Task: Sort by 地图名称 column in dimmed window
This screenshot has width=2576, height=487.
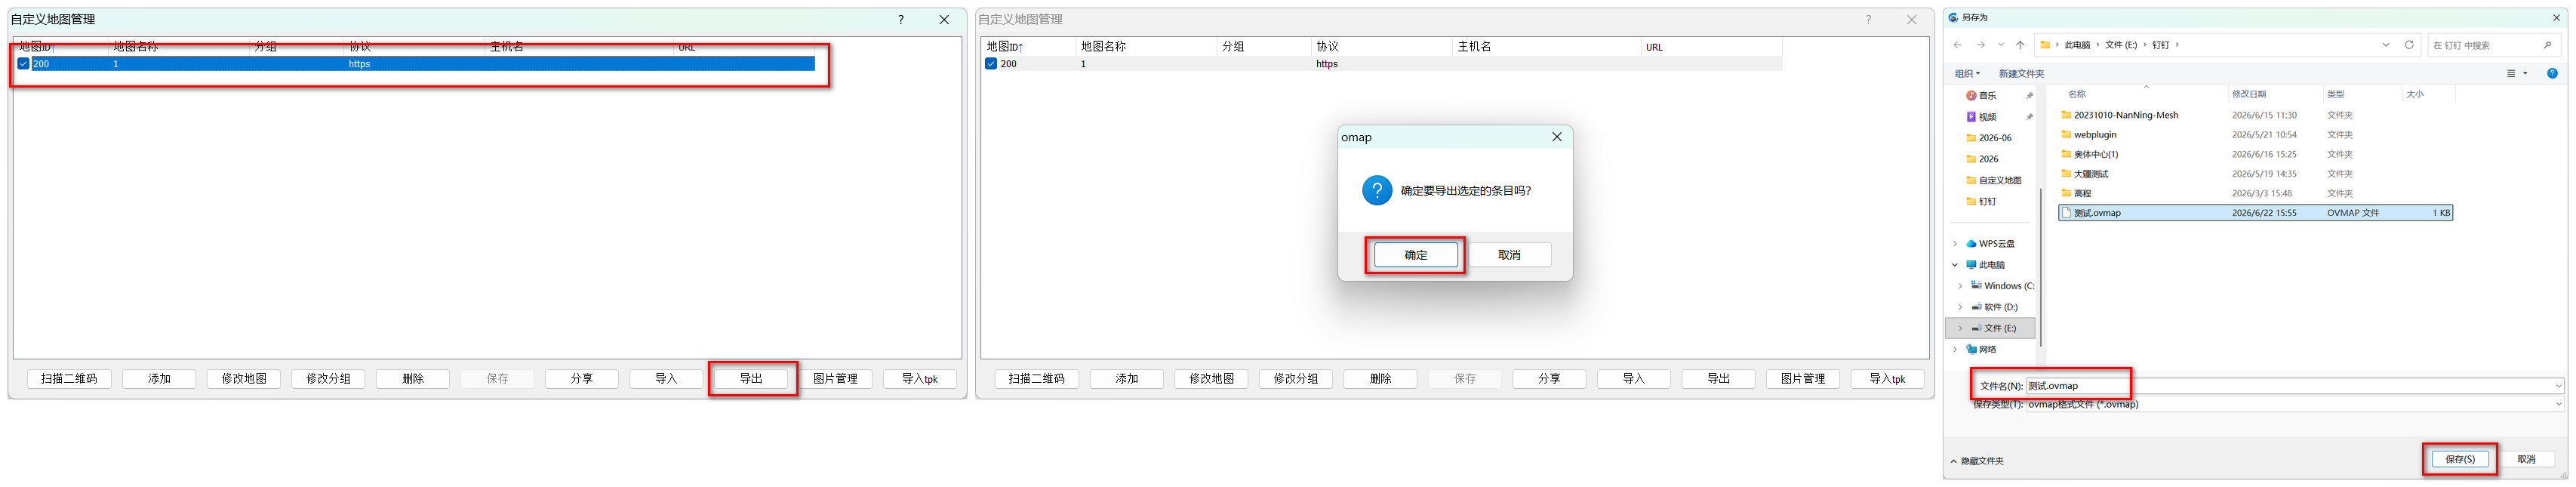Action: pos(1146,47)
